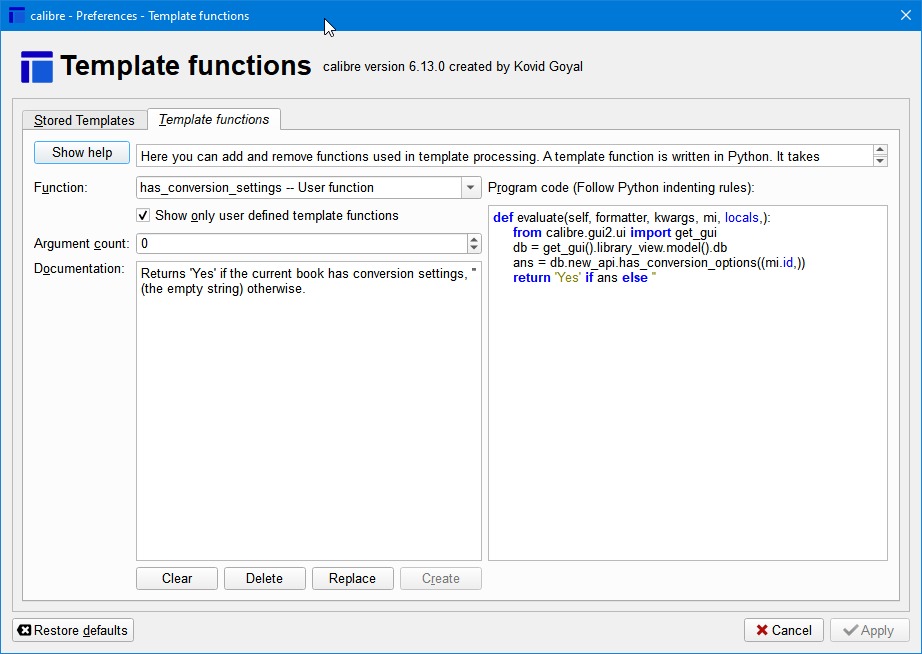The height and width of the screenshot is (654, 922).
Task: Click the "return 'Yes' if ans else ''" code line
Action: 584,278
